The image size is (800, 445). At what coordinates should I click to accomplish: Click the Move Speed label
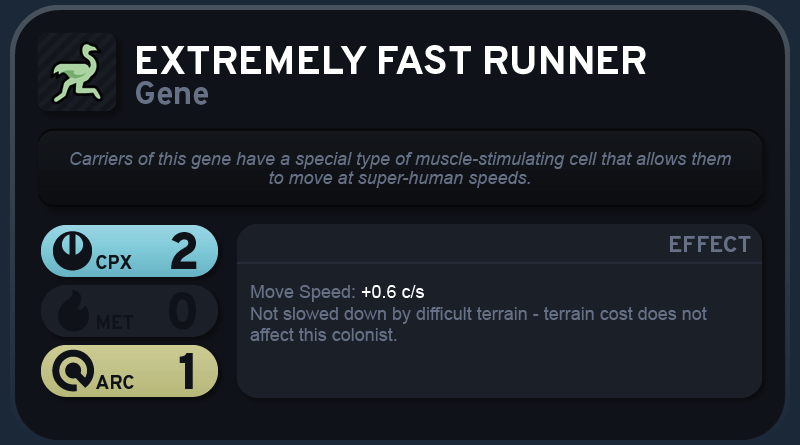tap(303, 292)
